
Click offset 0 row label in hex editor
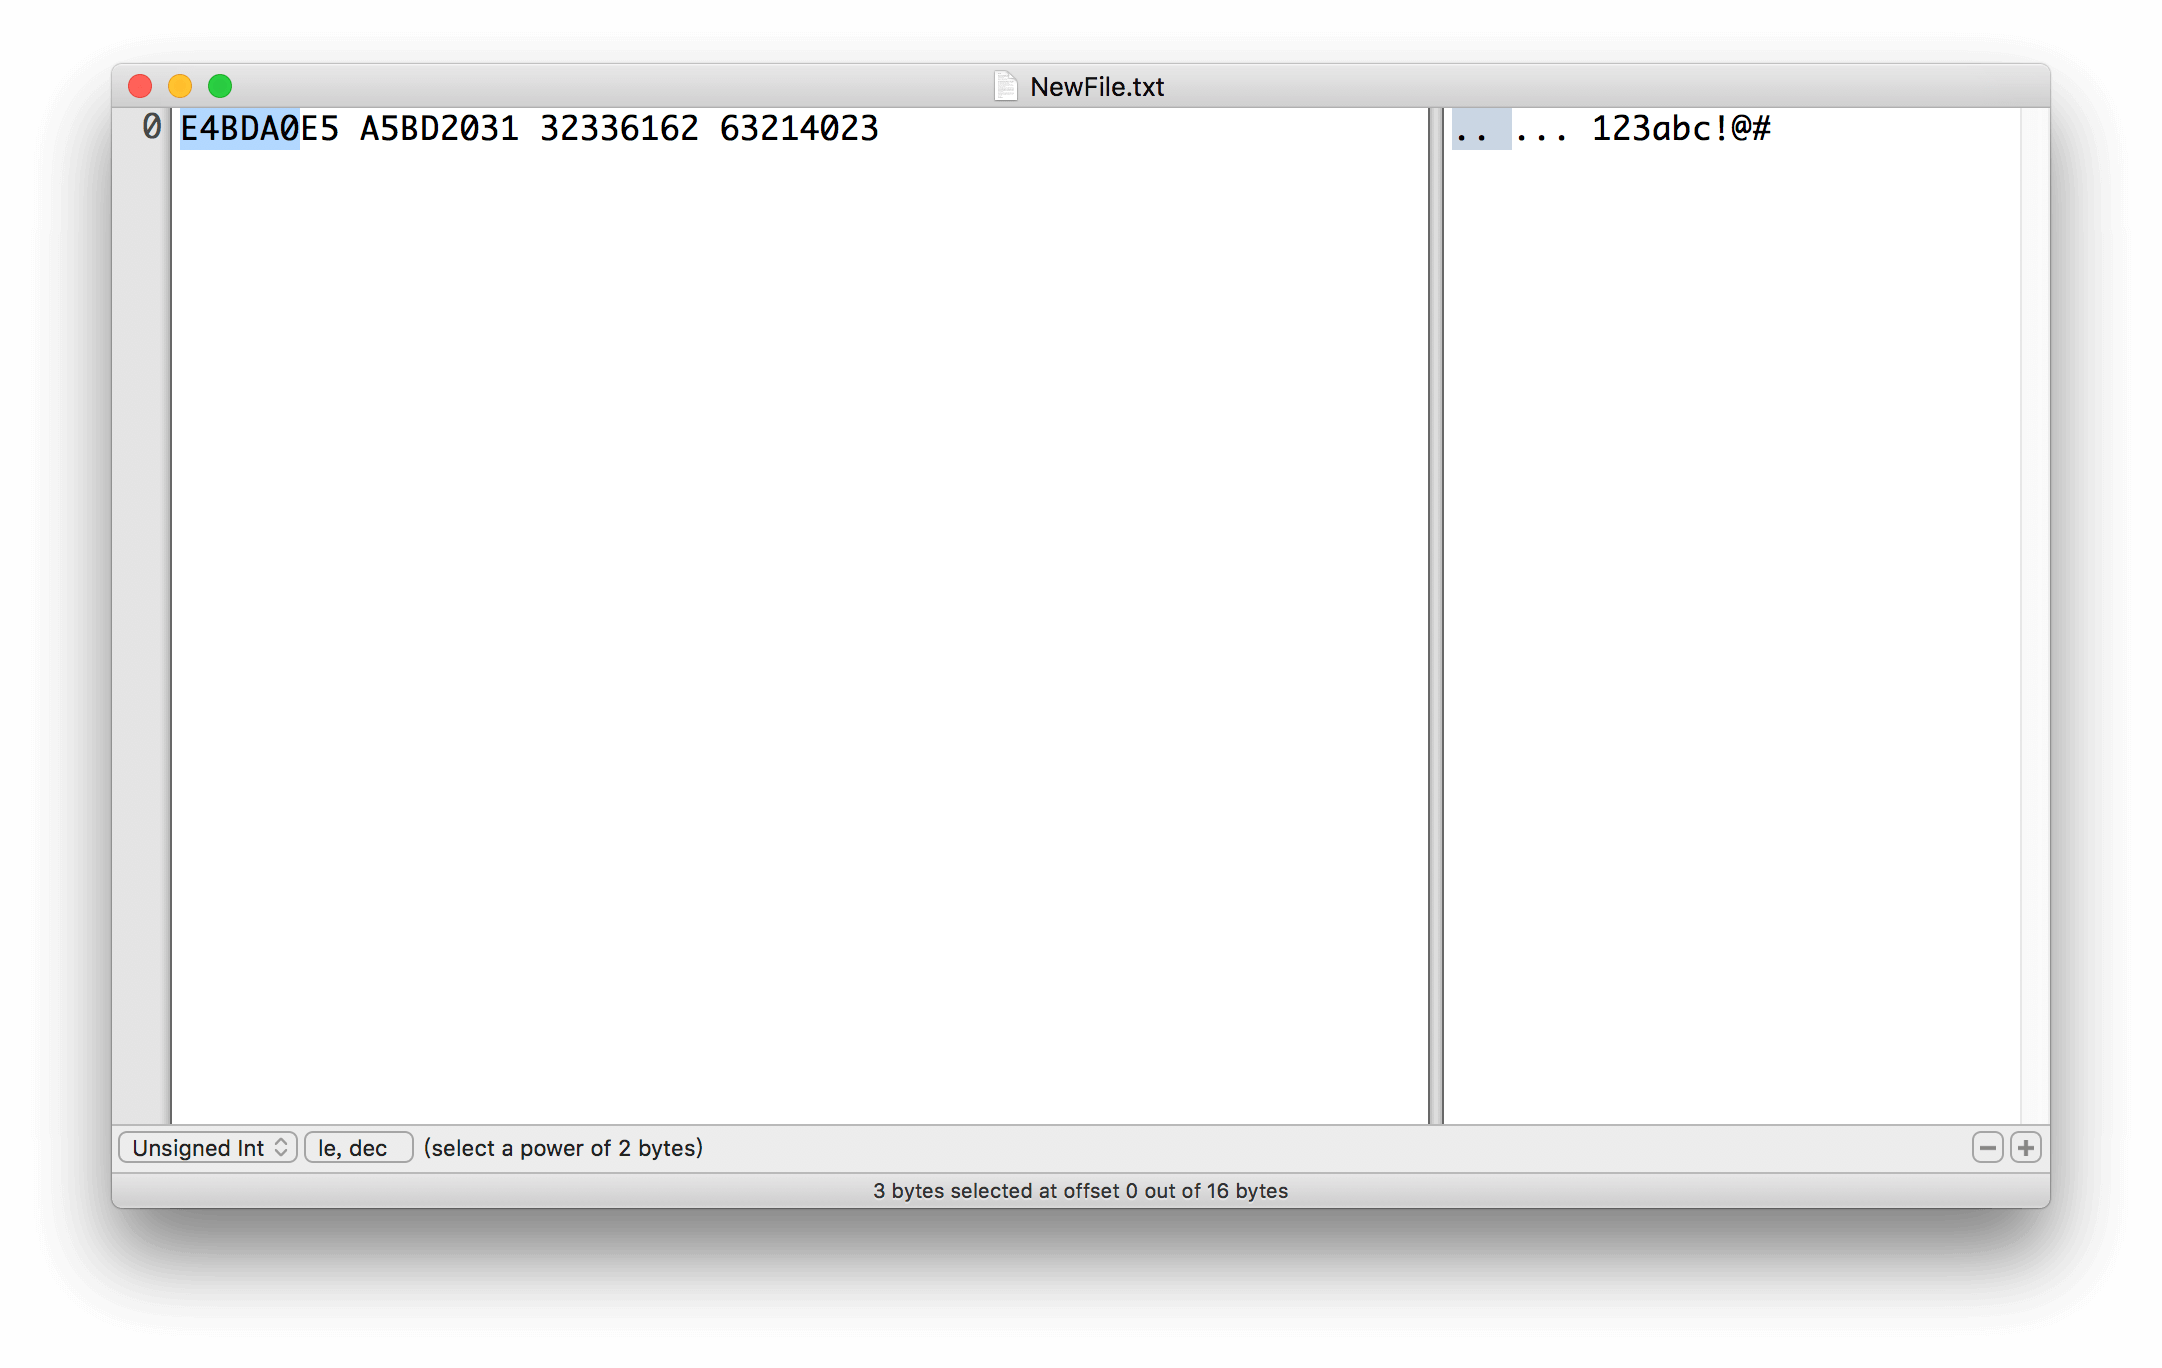tap(150, 128)
